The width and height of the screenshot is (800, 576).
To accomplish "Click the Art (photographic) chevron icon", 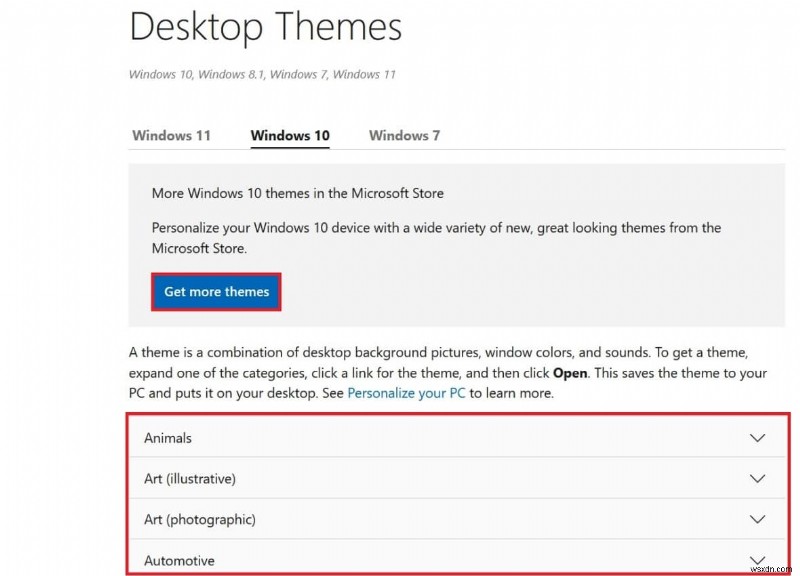I will pyautogui.click(x=757, y=520).
